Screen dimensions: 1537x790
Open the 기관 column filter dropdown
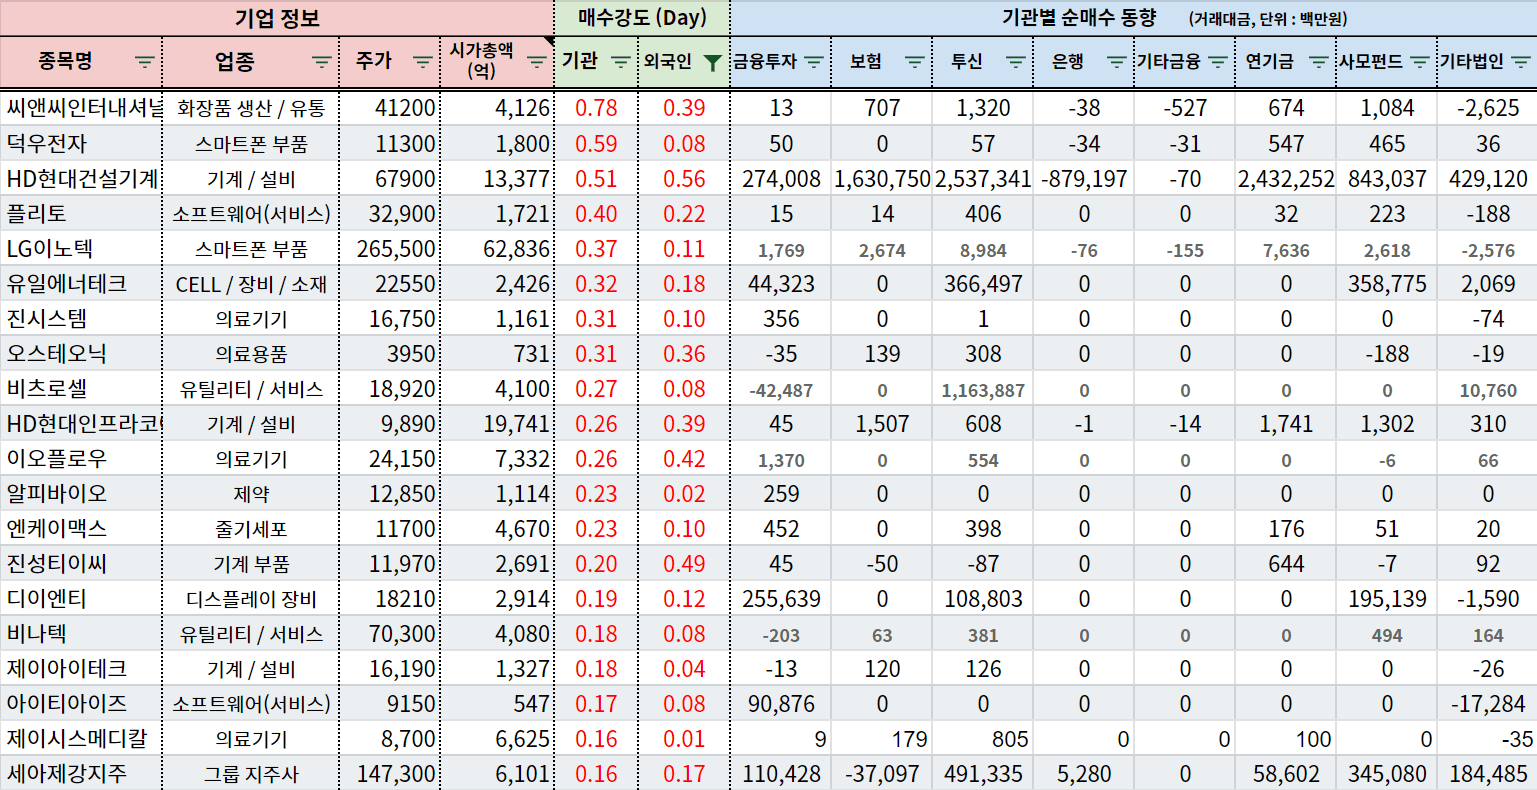620,62
